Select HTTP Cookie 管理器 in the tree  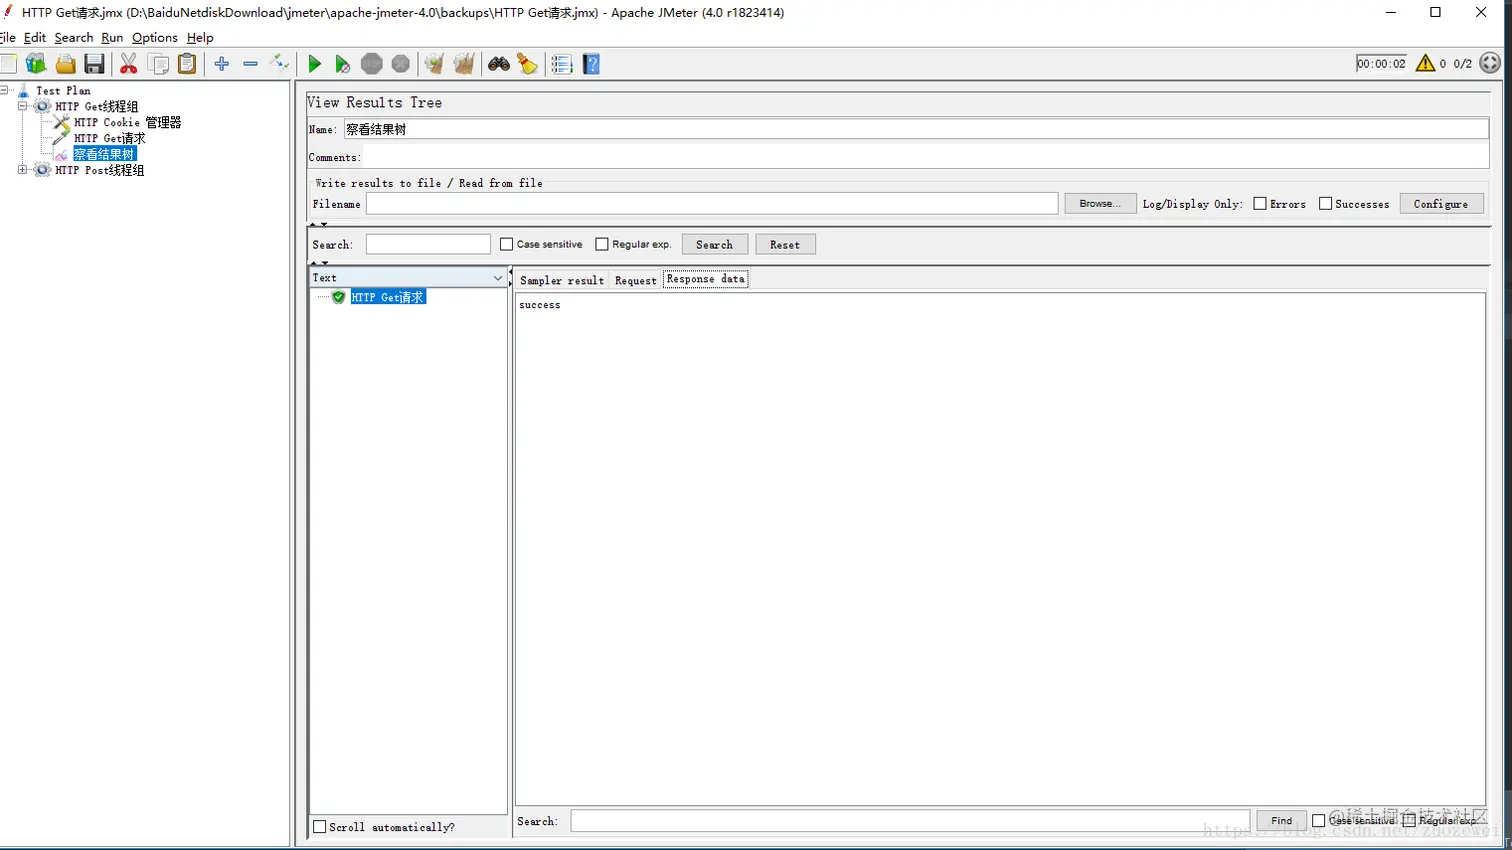pos(128,122)
